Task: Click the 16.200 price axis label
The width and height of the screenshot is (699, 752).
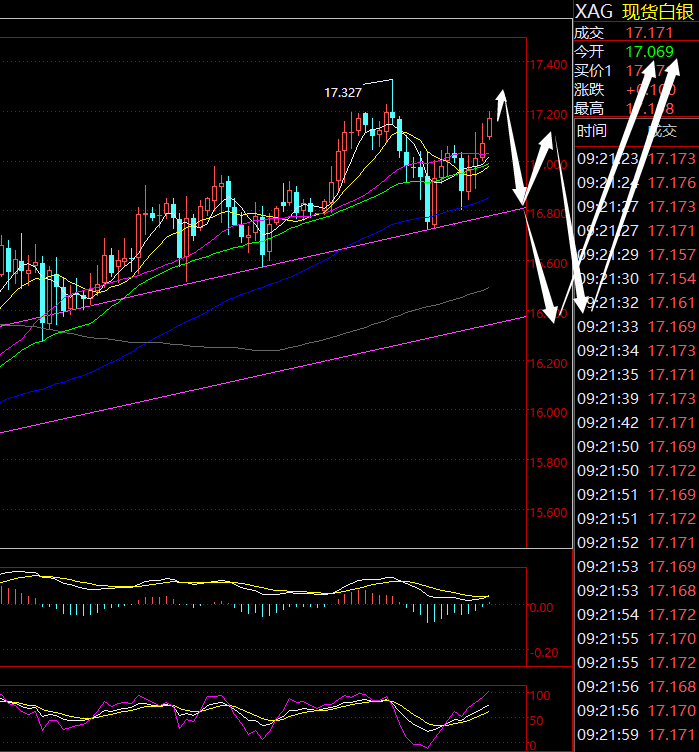Action: pos(548,364)
